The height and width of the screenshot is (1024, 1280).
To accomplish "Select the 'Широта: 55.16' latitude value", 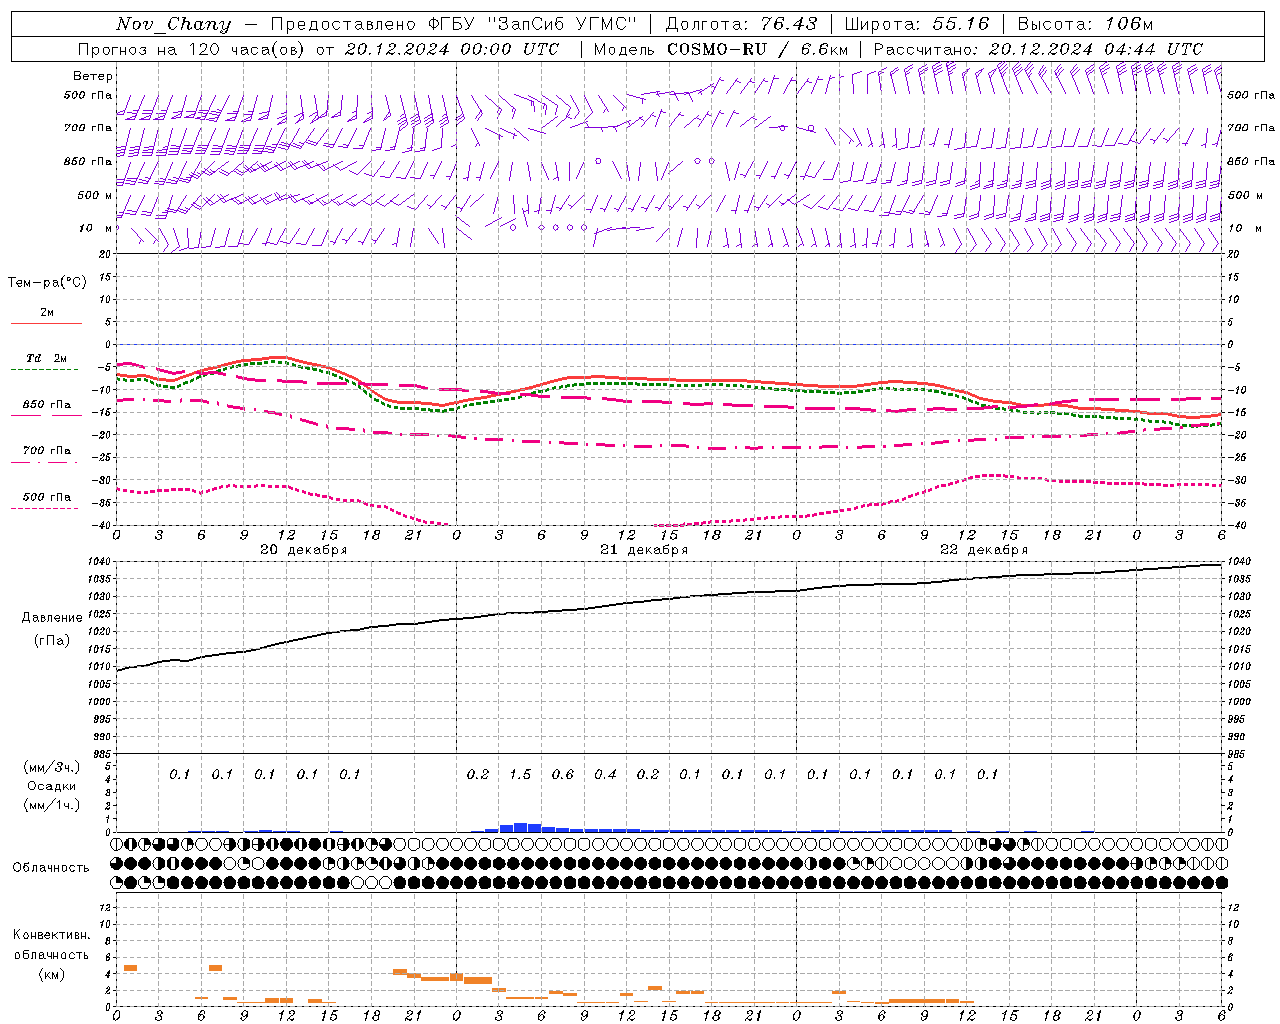I will point(917,24).
